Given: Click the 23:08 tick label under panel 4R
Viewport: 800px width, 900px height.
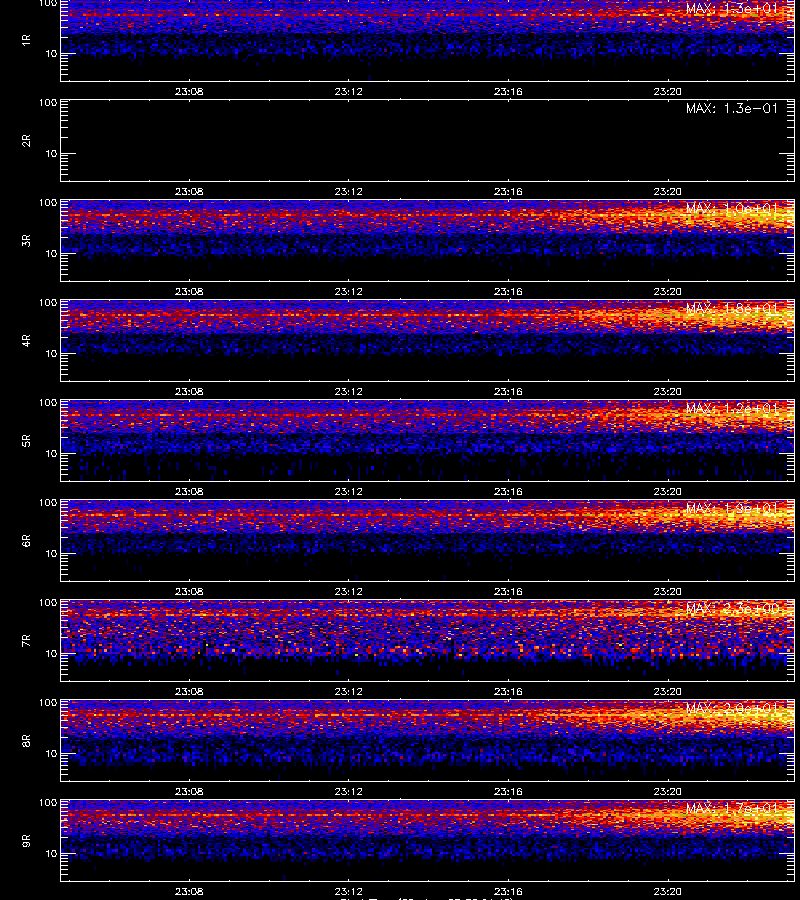Looking at the screenshot, I should pyautogui.click(x=189, y=391).
